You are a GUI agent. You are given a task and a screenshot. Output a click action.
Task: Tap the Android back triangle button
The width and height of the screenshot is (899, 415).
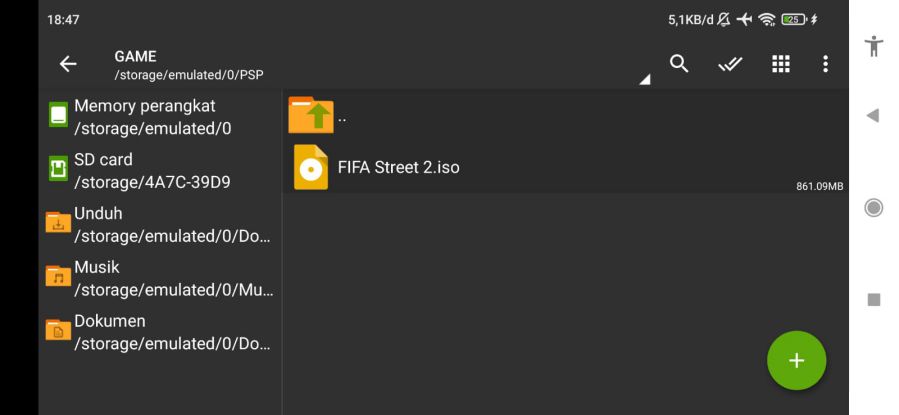tap(873, 115)
